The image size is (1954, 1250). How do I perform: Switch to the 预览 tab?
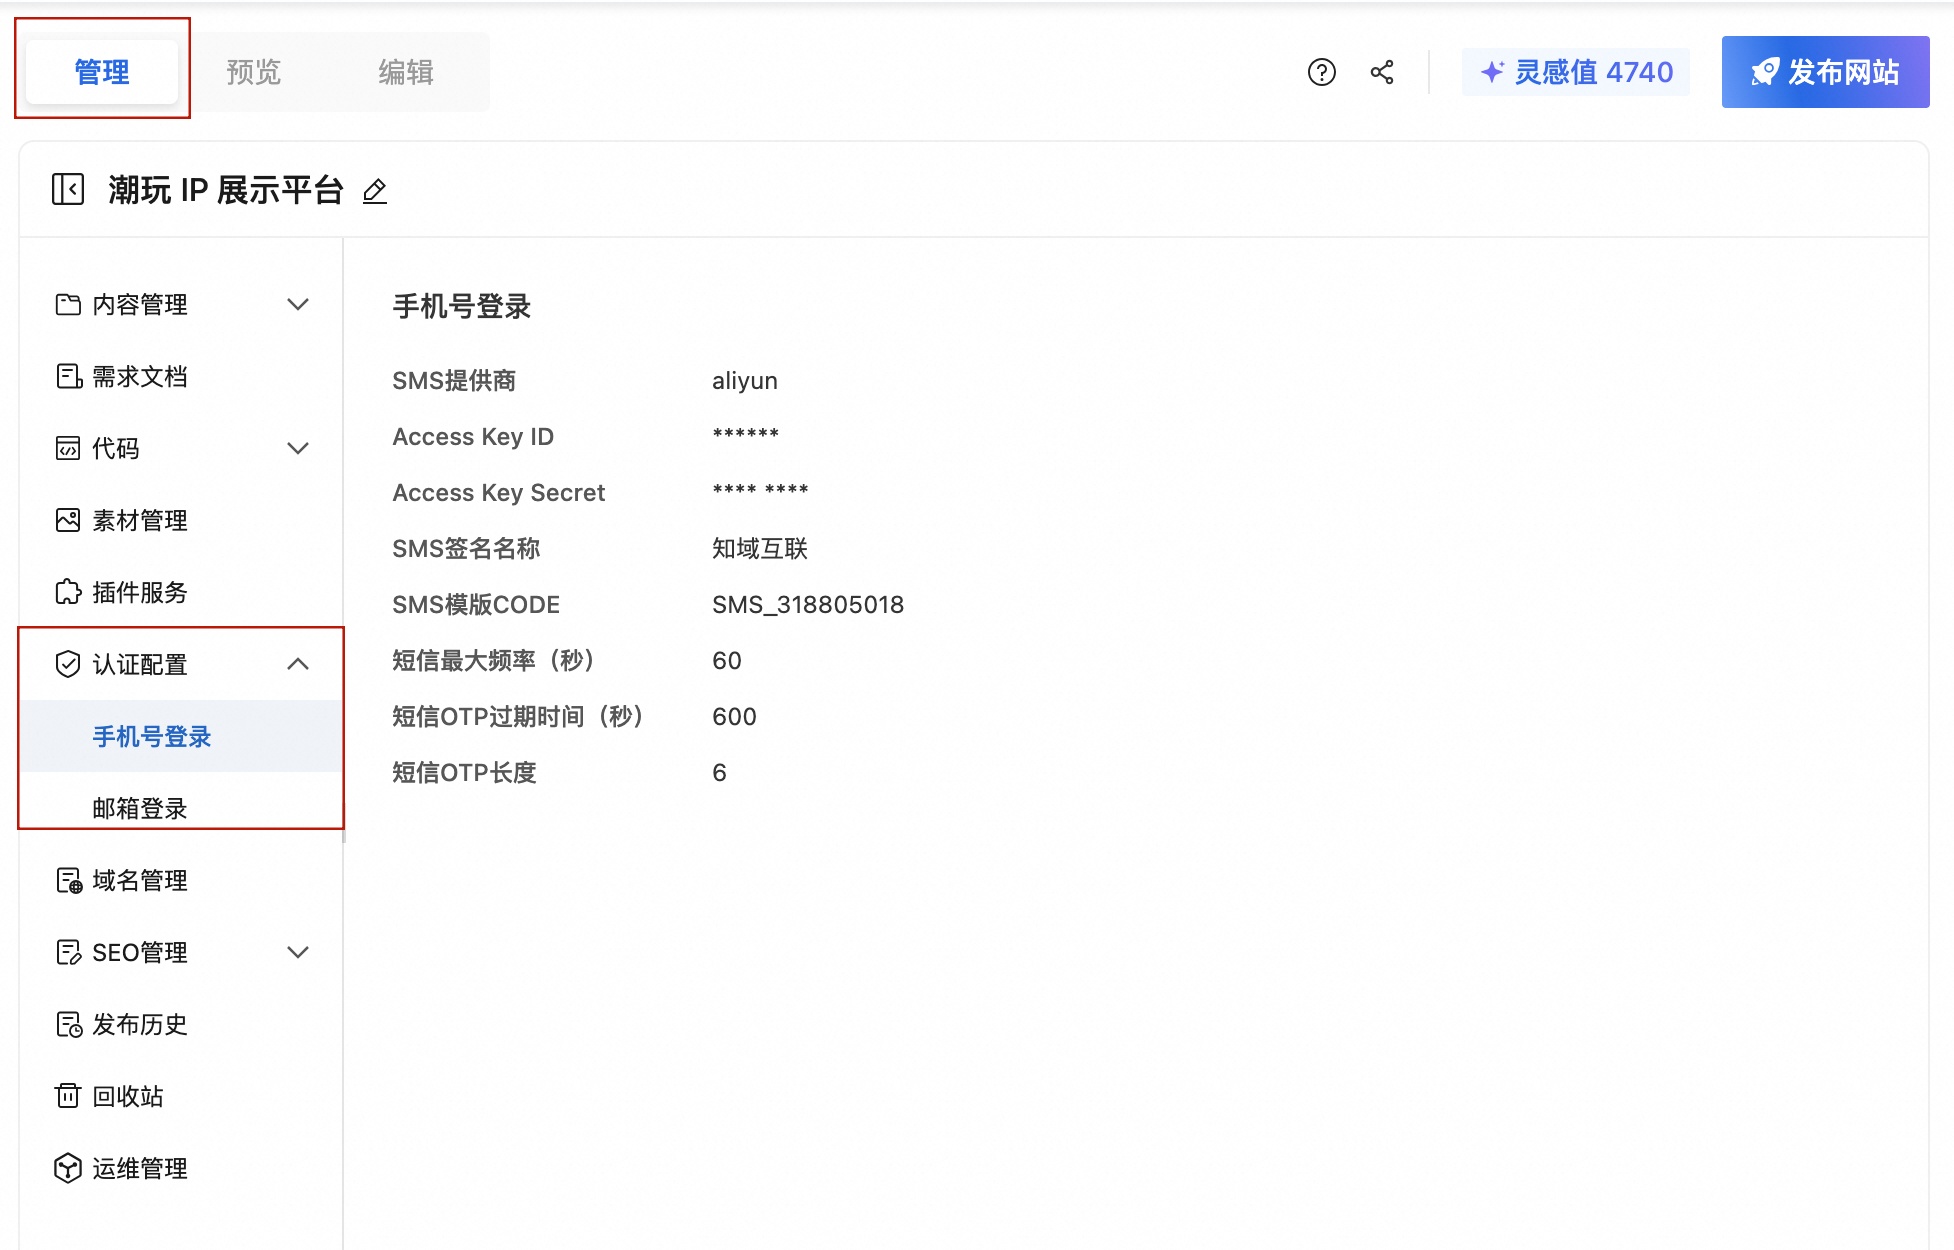[x=253, y=71]
